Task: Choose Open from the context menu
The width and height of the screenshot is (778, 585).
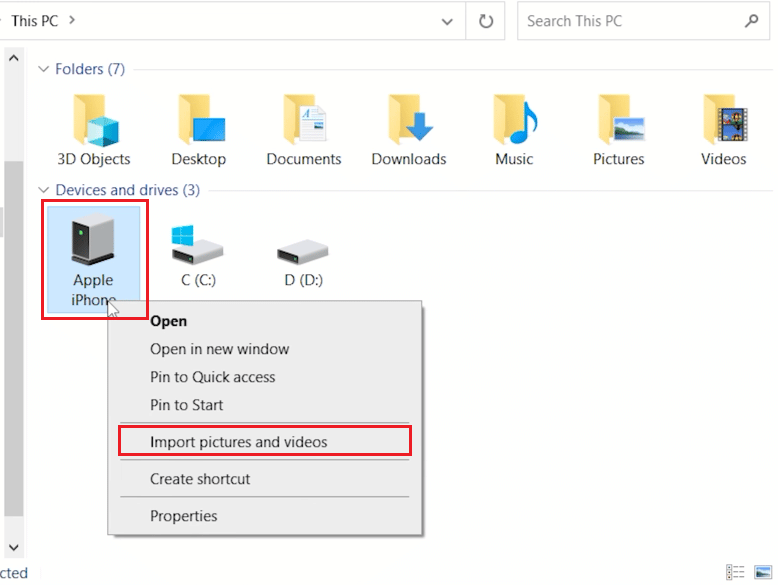Action: pos(265,321)
